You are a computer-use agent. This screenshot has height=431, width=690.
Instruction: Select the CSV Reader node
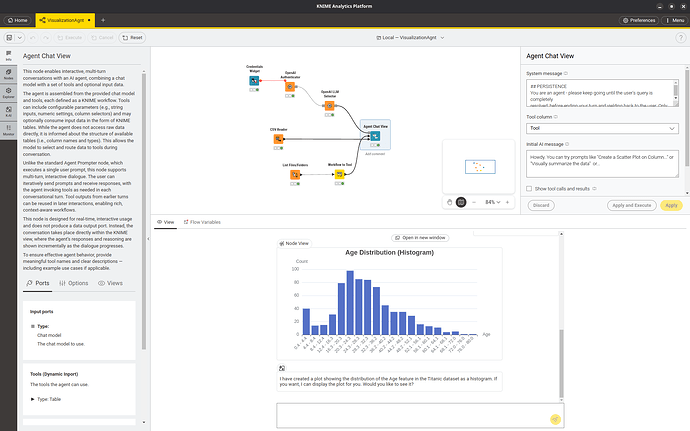click(278, 139)
